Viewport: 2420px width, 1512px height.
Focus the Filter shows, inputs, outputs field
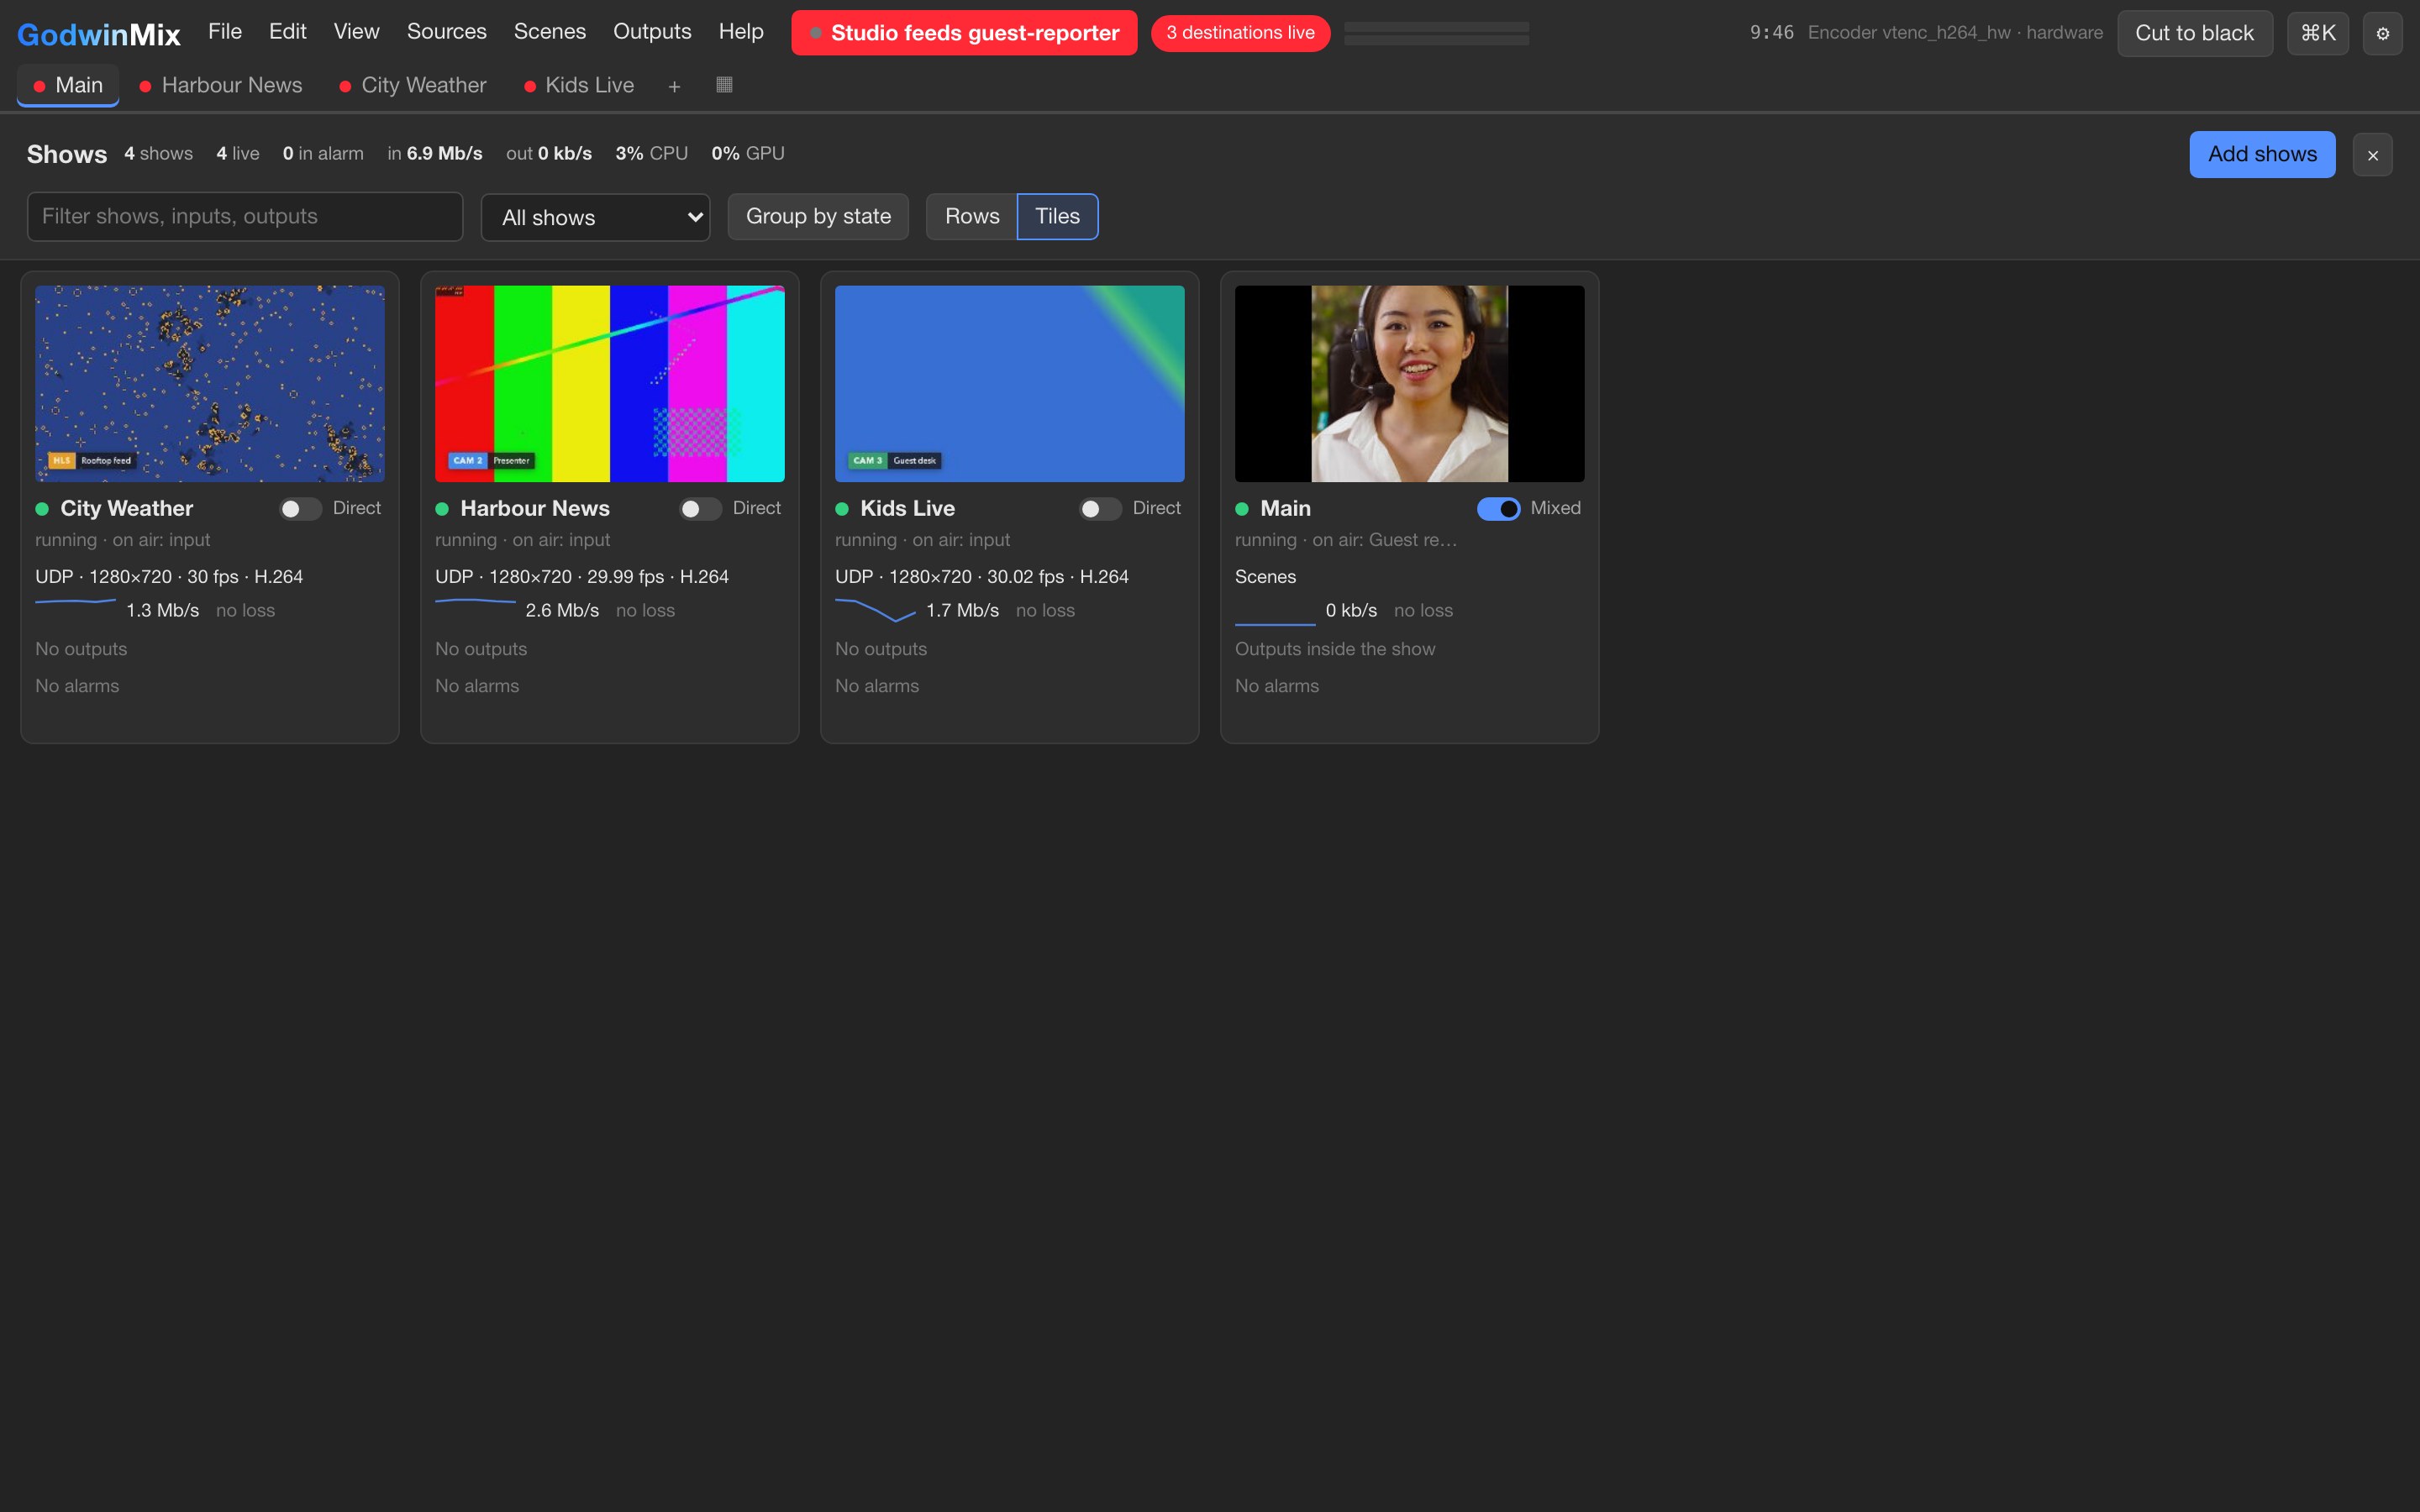coord(245,216)
